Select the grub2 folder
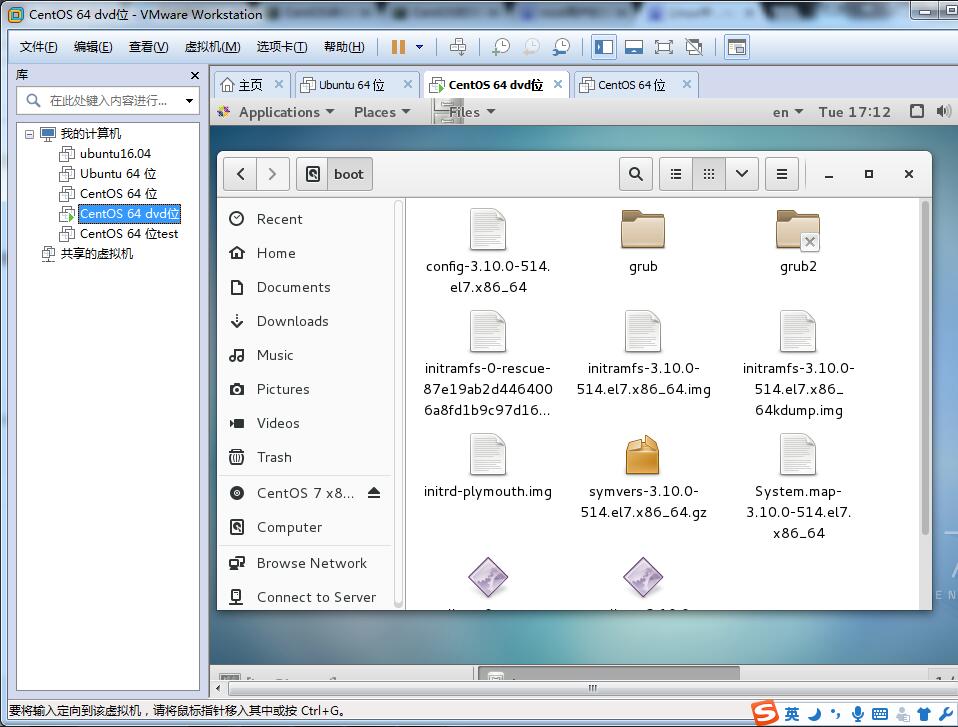 pyautogui.click(x=798, y=241)
